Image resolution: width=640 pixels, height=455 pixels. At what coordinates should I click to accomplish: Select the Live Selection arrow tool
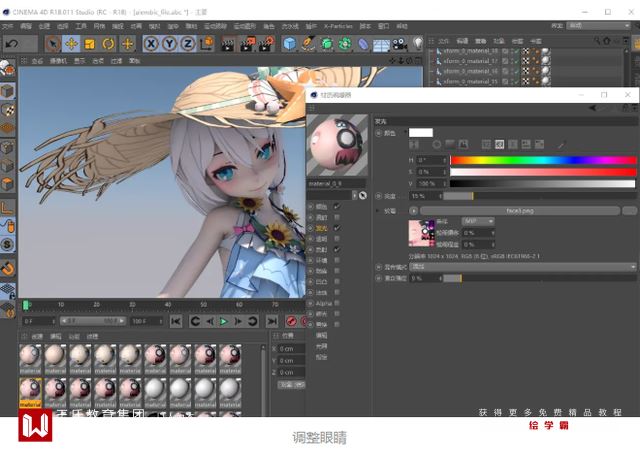[53, 44]
